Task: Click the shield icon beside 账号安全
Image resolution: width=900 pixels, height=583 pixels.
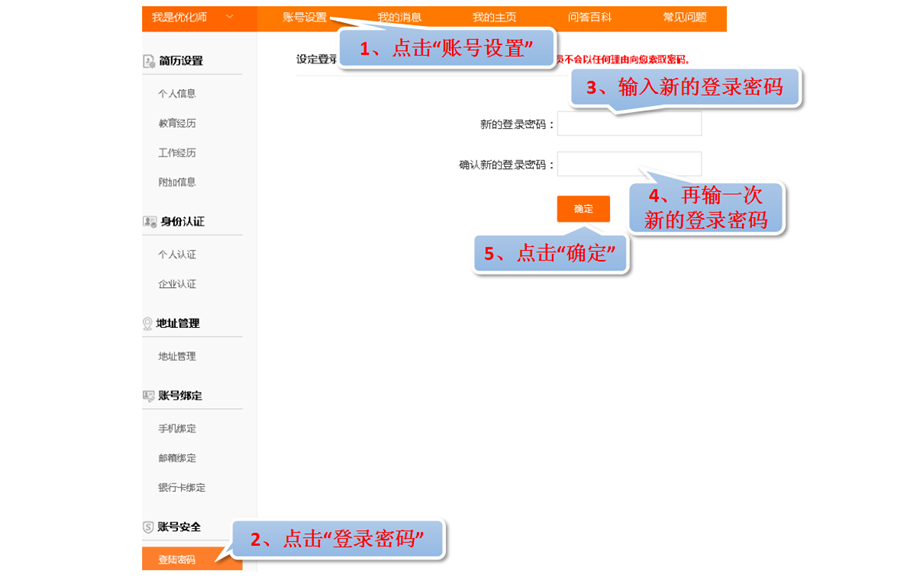Action: click(148, 527)
